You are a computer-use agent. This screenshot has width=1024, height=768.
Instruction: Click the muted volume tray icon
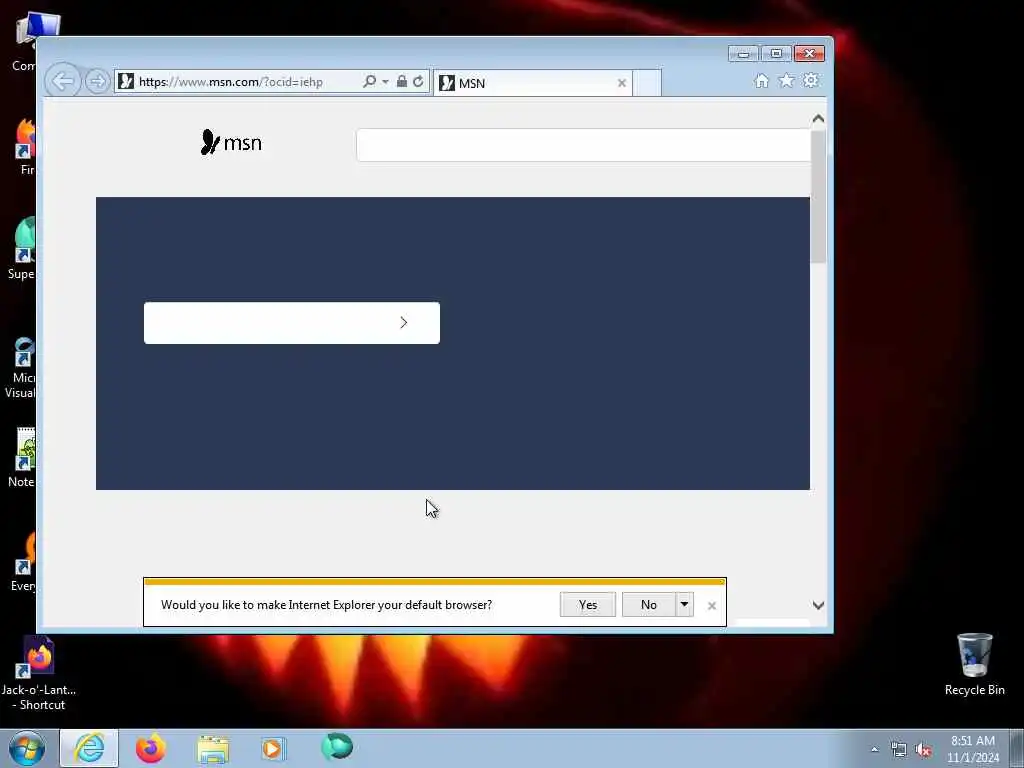coord(923,750)
